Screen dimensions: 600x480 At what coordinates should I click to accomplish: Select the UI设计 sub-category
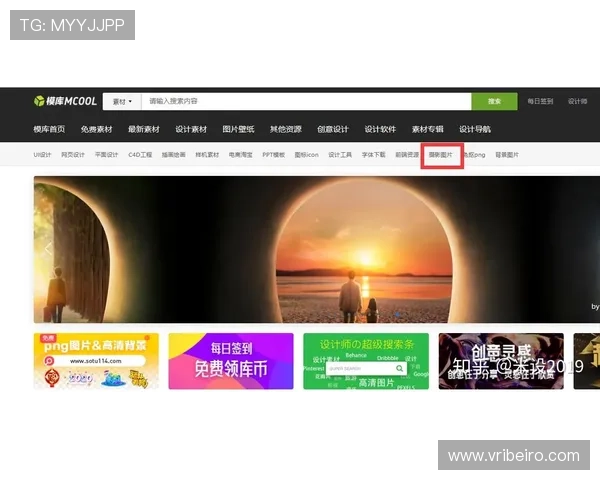[x=42, y=155]
